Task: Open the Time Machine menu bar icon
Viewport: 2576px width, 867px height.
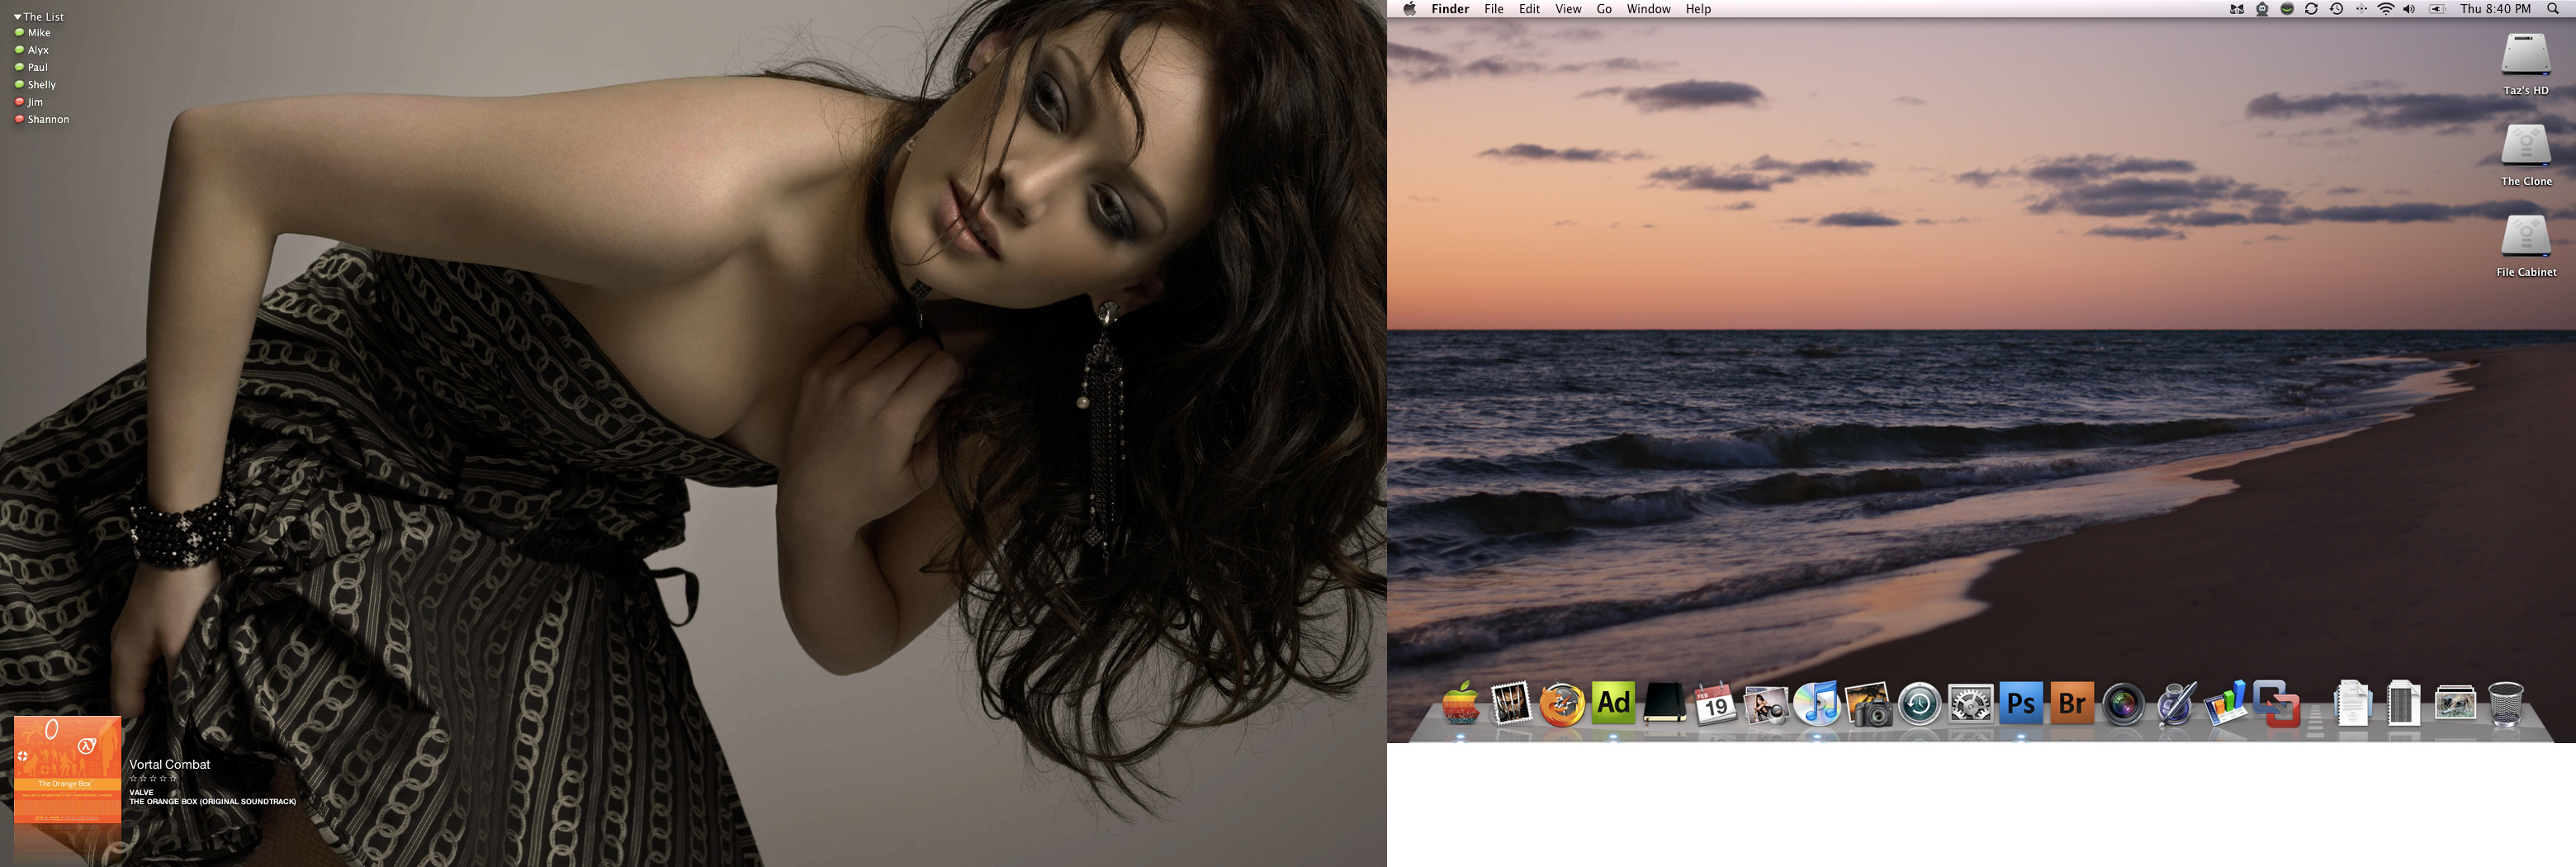Action: tap(2336, 9)
